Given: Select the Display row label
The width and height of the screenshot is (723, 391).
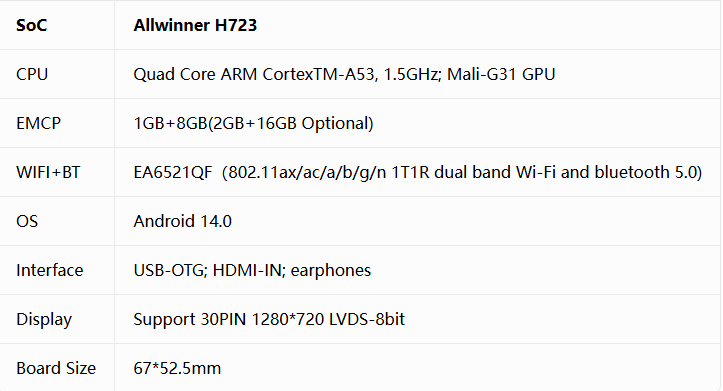Looking at the screenshot, I should pyautogui.click(x=44, y=320).
